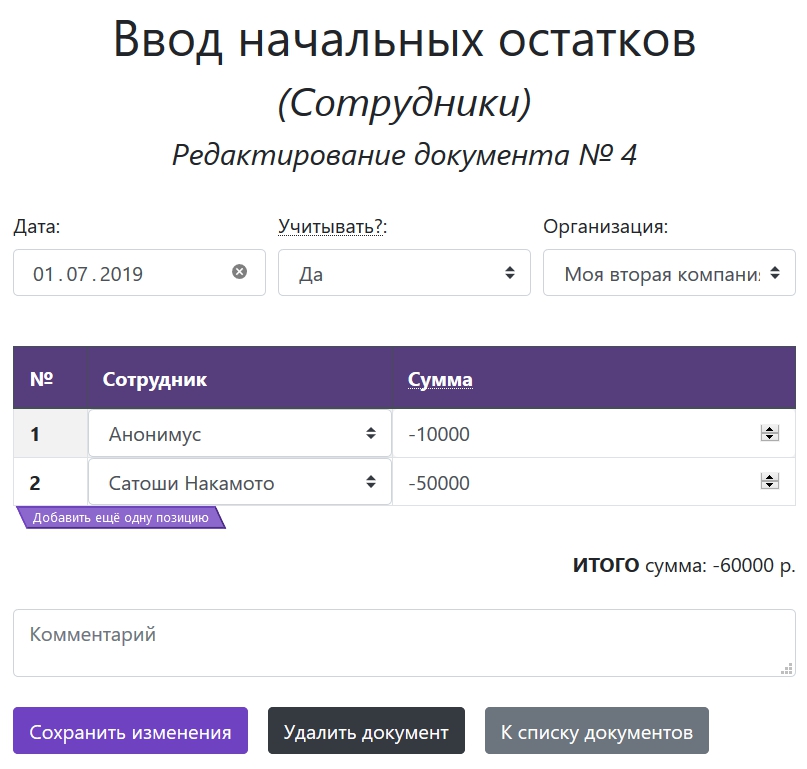This screenshot has height=769, width=807.
Task: Clear the date field with the X icon
Action: pyautogui.click(x=239, y=272)
